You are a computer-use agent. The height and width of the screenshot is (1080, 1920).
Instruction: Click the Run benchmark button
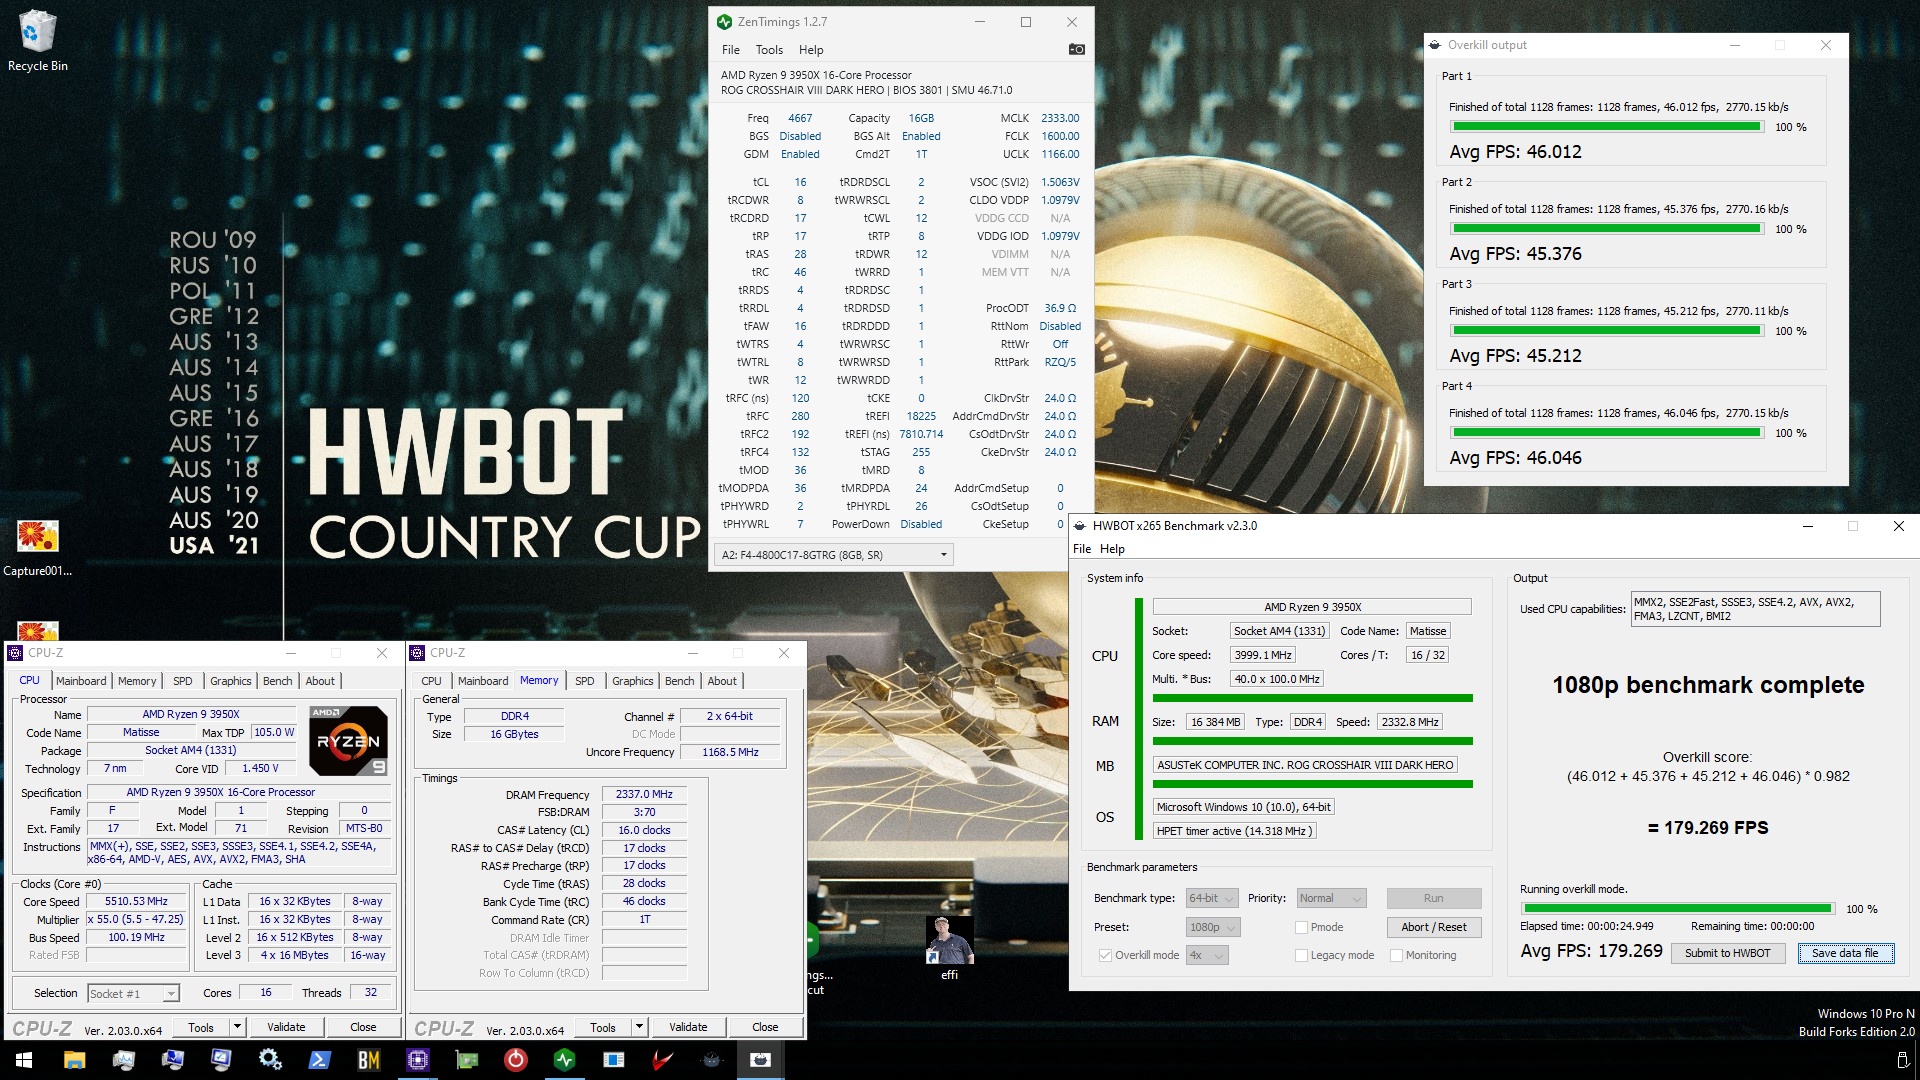1434,898
